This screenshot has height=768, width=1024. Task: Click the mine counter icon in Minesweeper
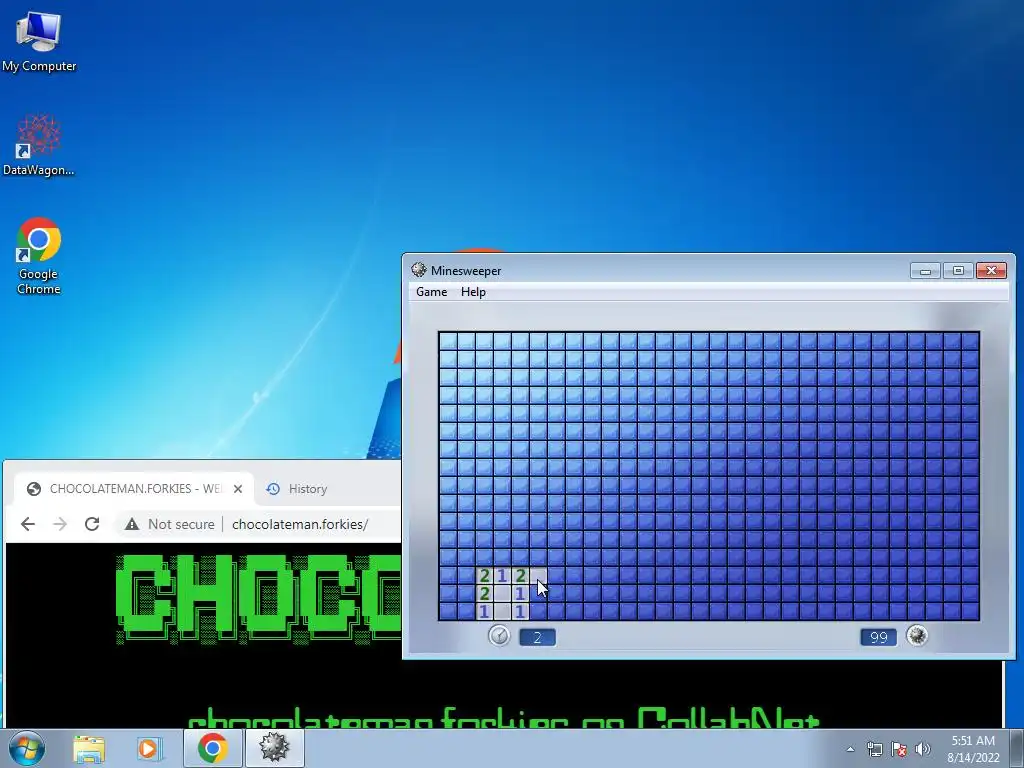click(x=917, y=635)
